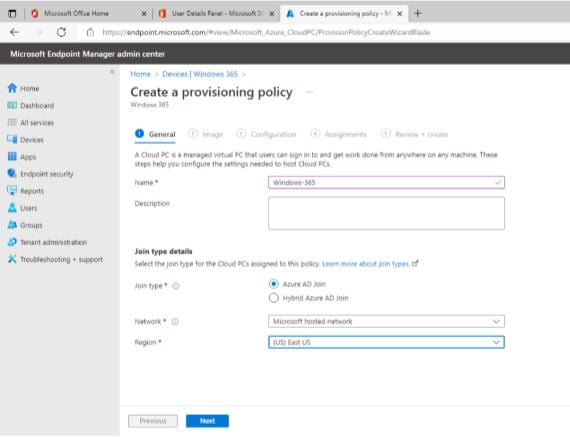Click the Join type details heading
The height and width of the screenshot is (437, 570).
(163, 251)
